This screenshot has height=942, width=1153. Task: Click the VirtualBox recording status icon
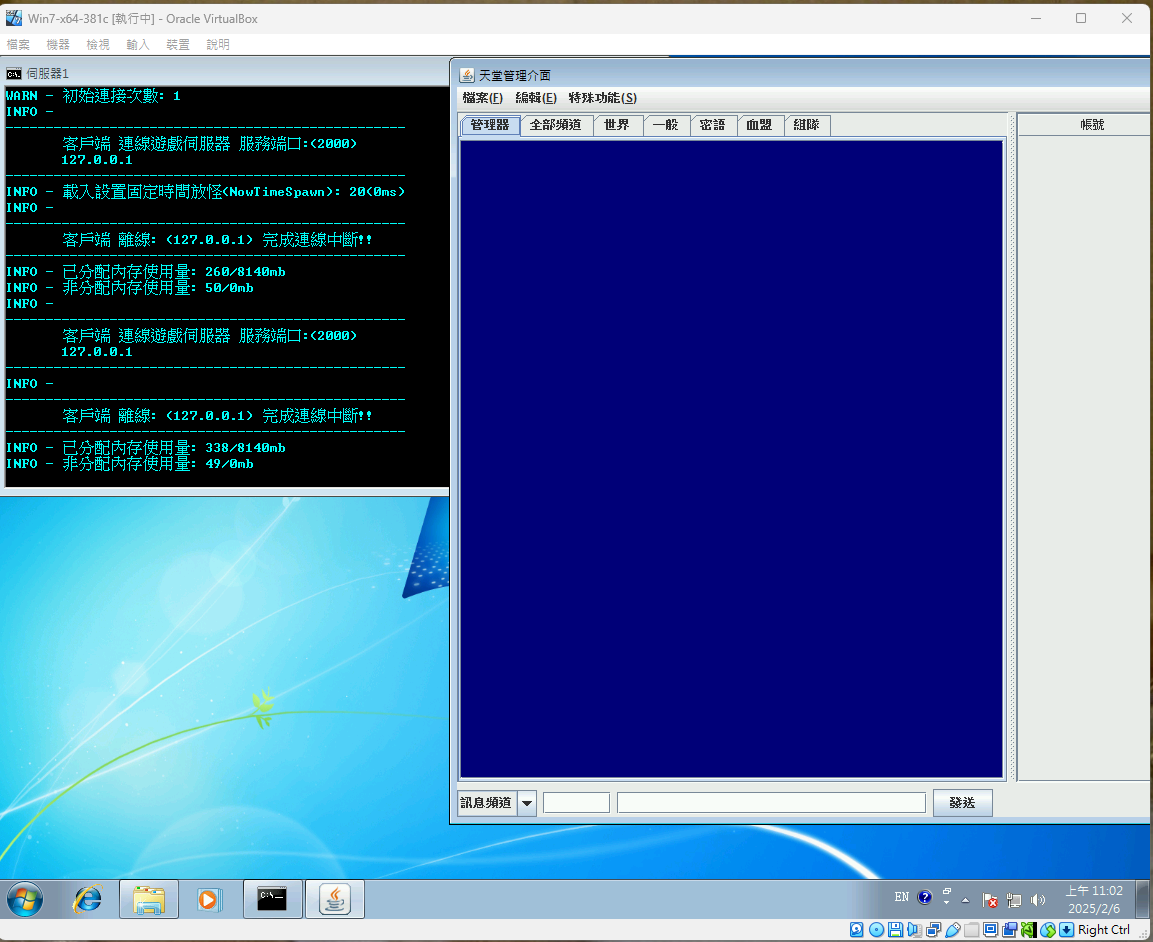pos(1010,929)
